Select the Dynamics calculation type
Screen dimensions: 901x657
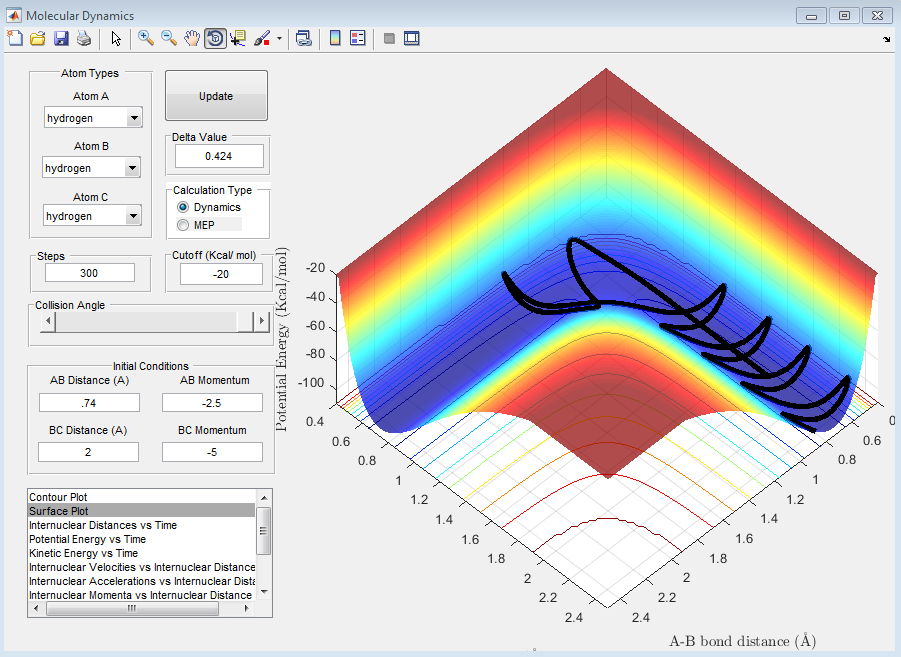[183, 207]
